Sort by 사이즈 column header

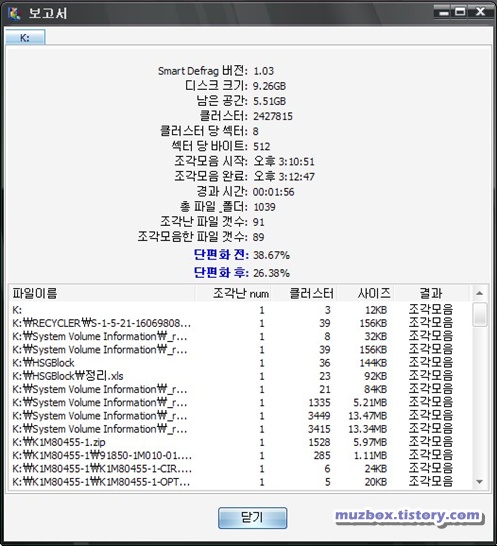[x=365, y=293]
